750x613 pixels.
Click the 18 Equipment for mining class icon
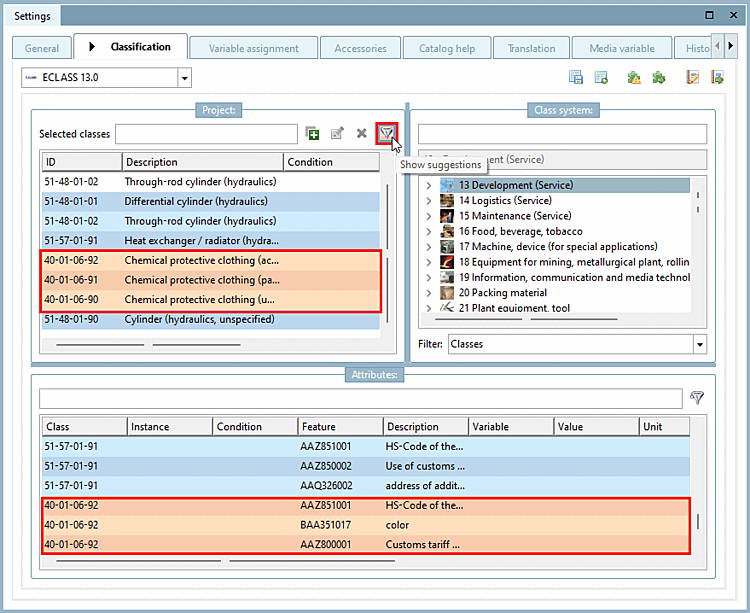tap(447, 262)
